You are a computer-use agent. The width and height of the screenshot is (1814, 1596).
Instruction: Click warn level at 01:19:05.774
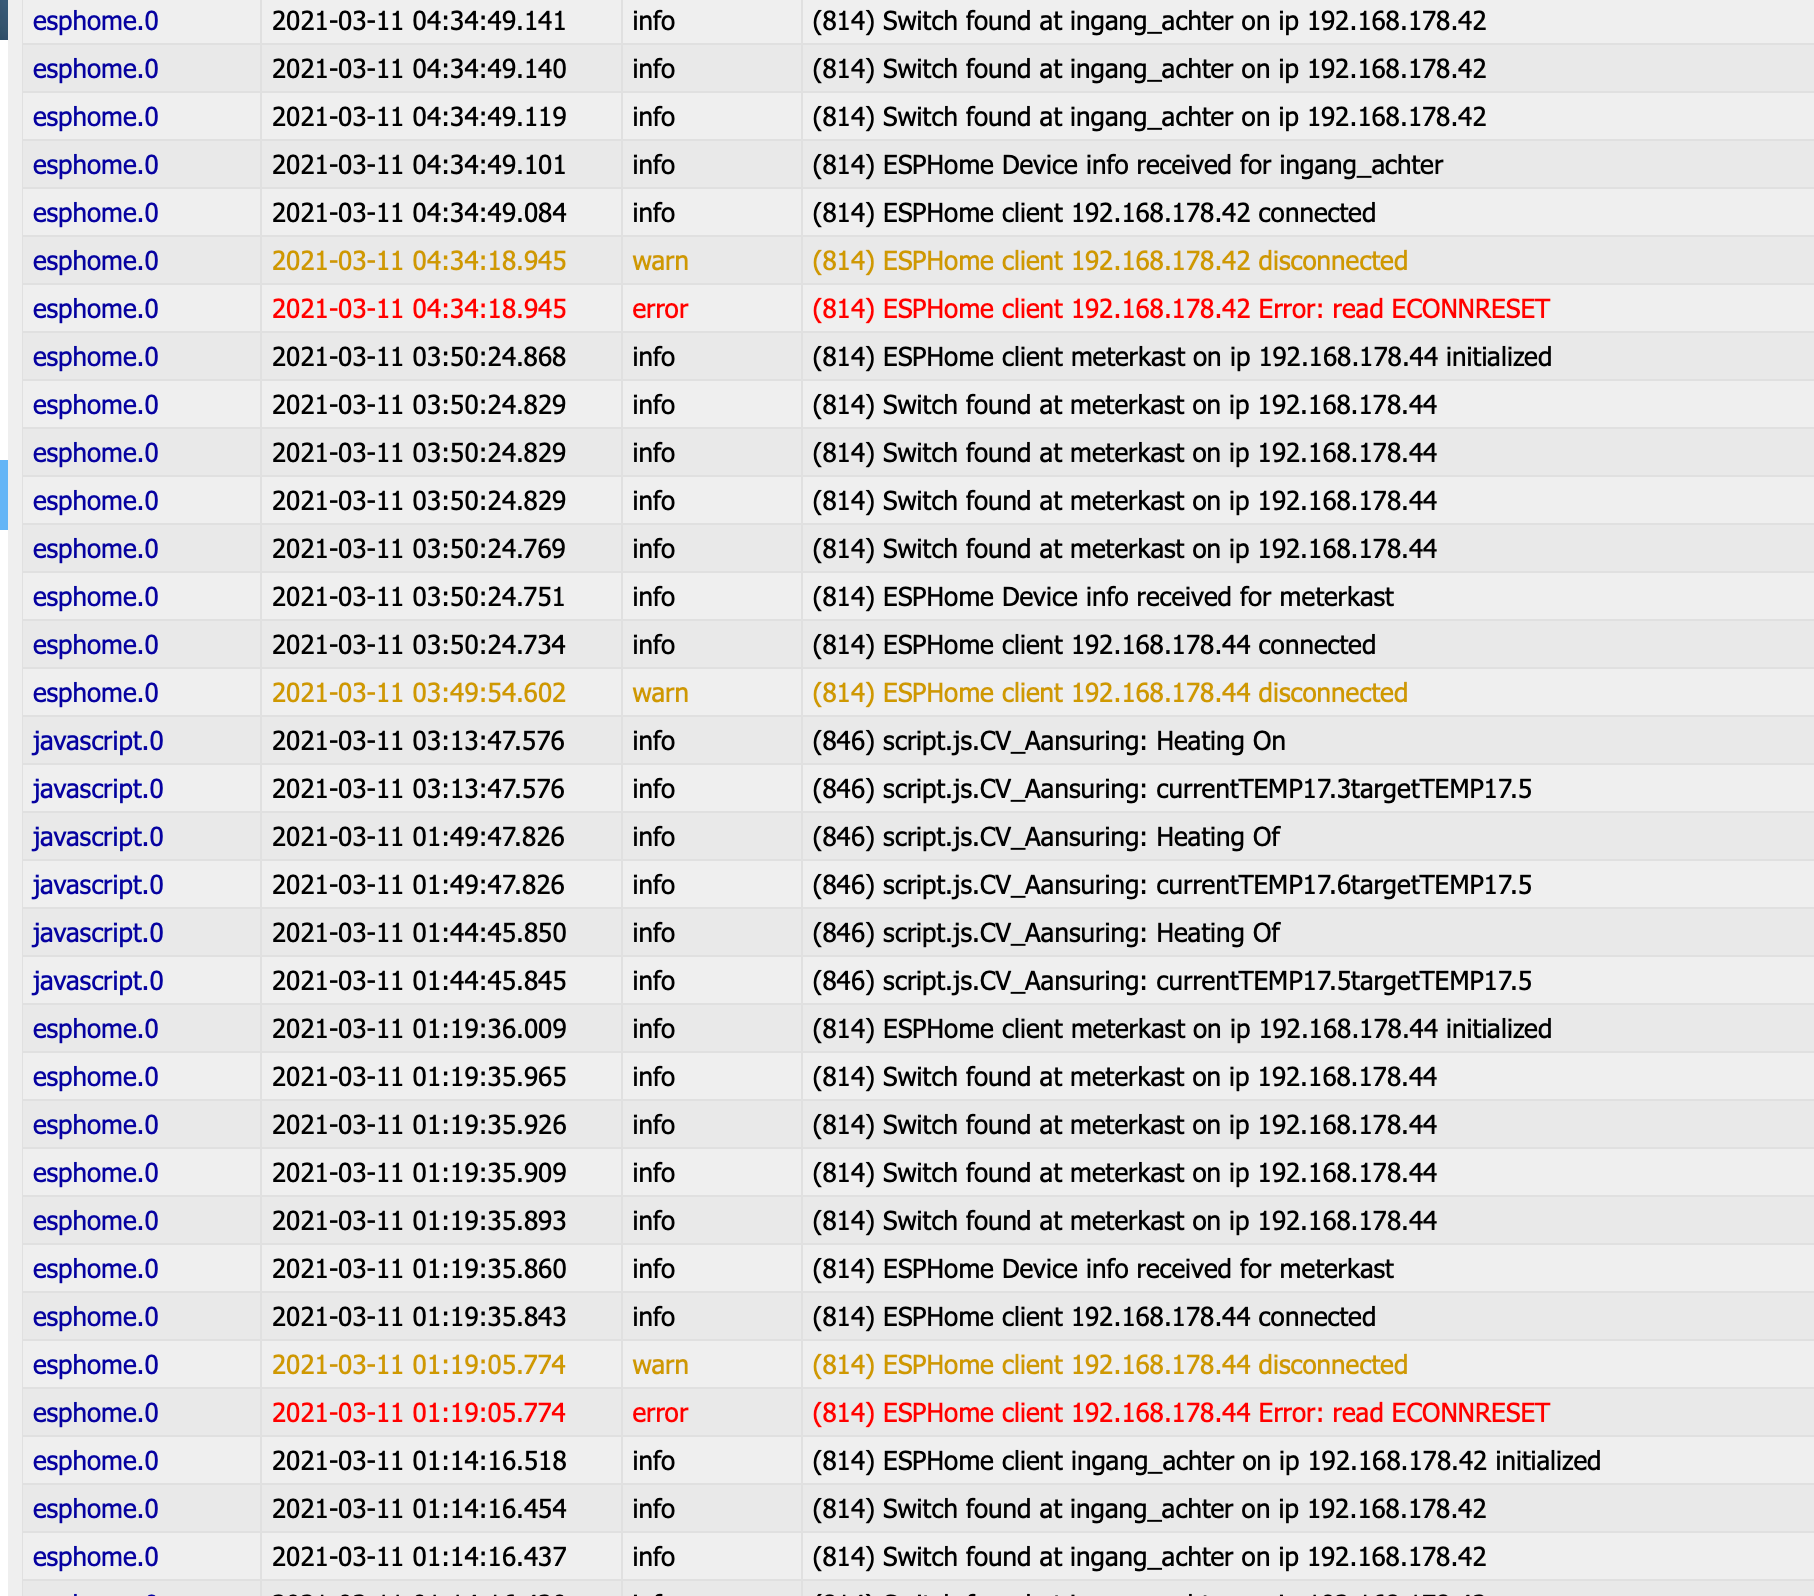[660, 1365]
